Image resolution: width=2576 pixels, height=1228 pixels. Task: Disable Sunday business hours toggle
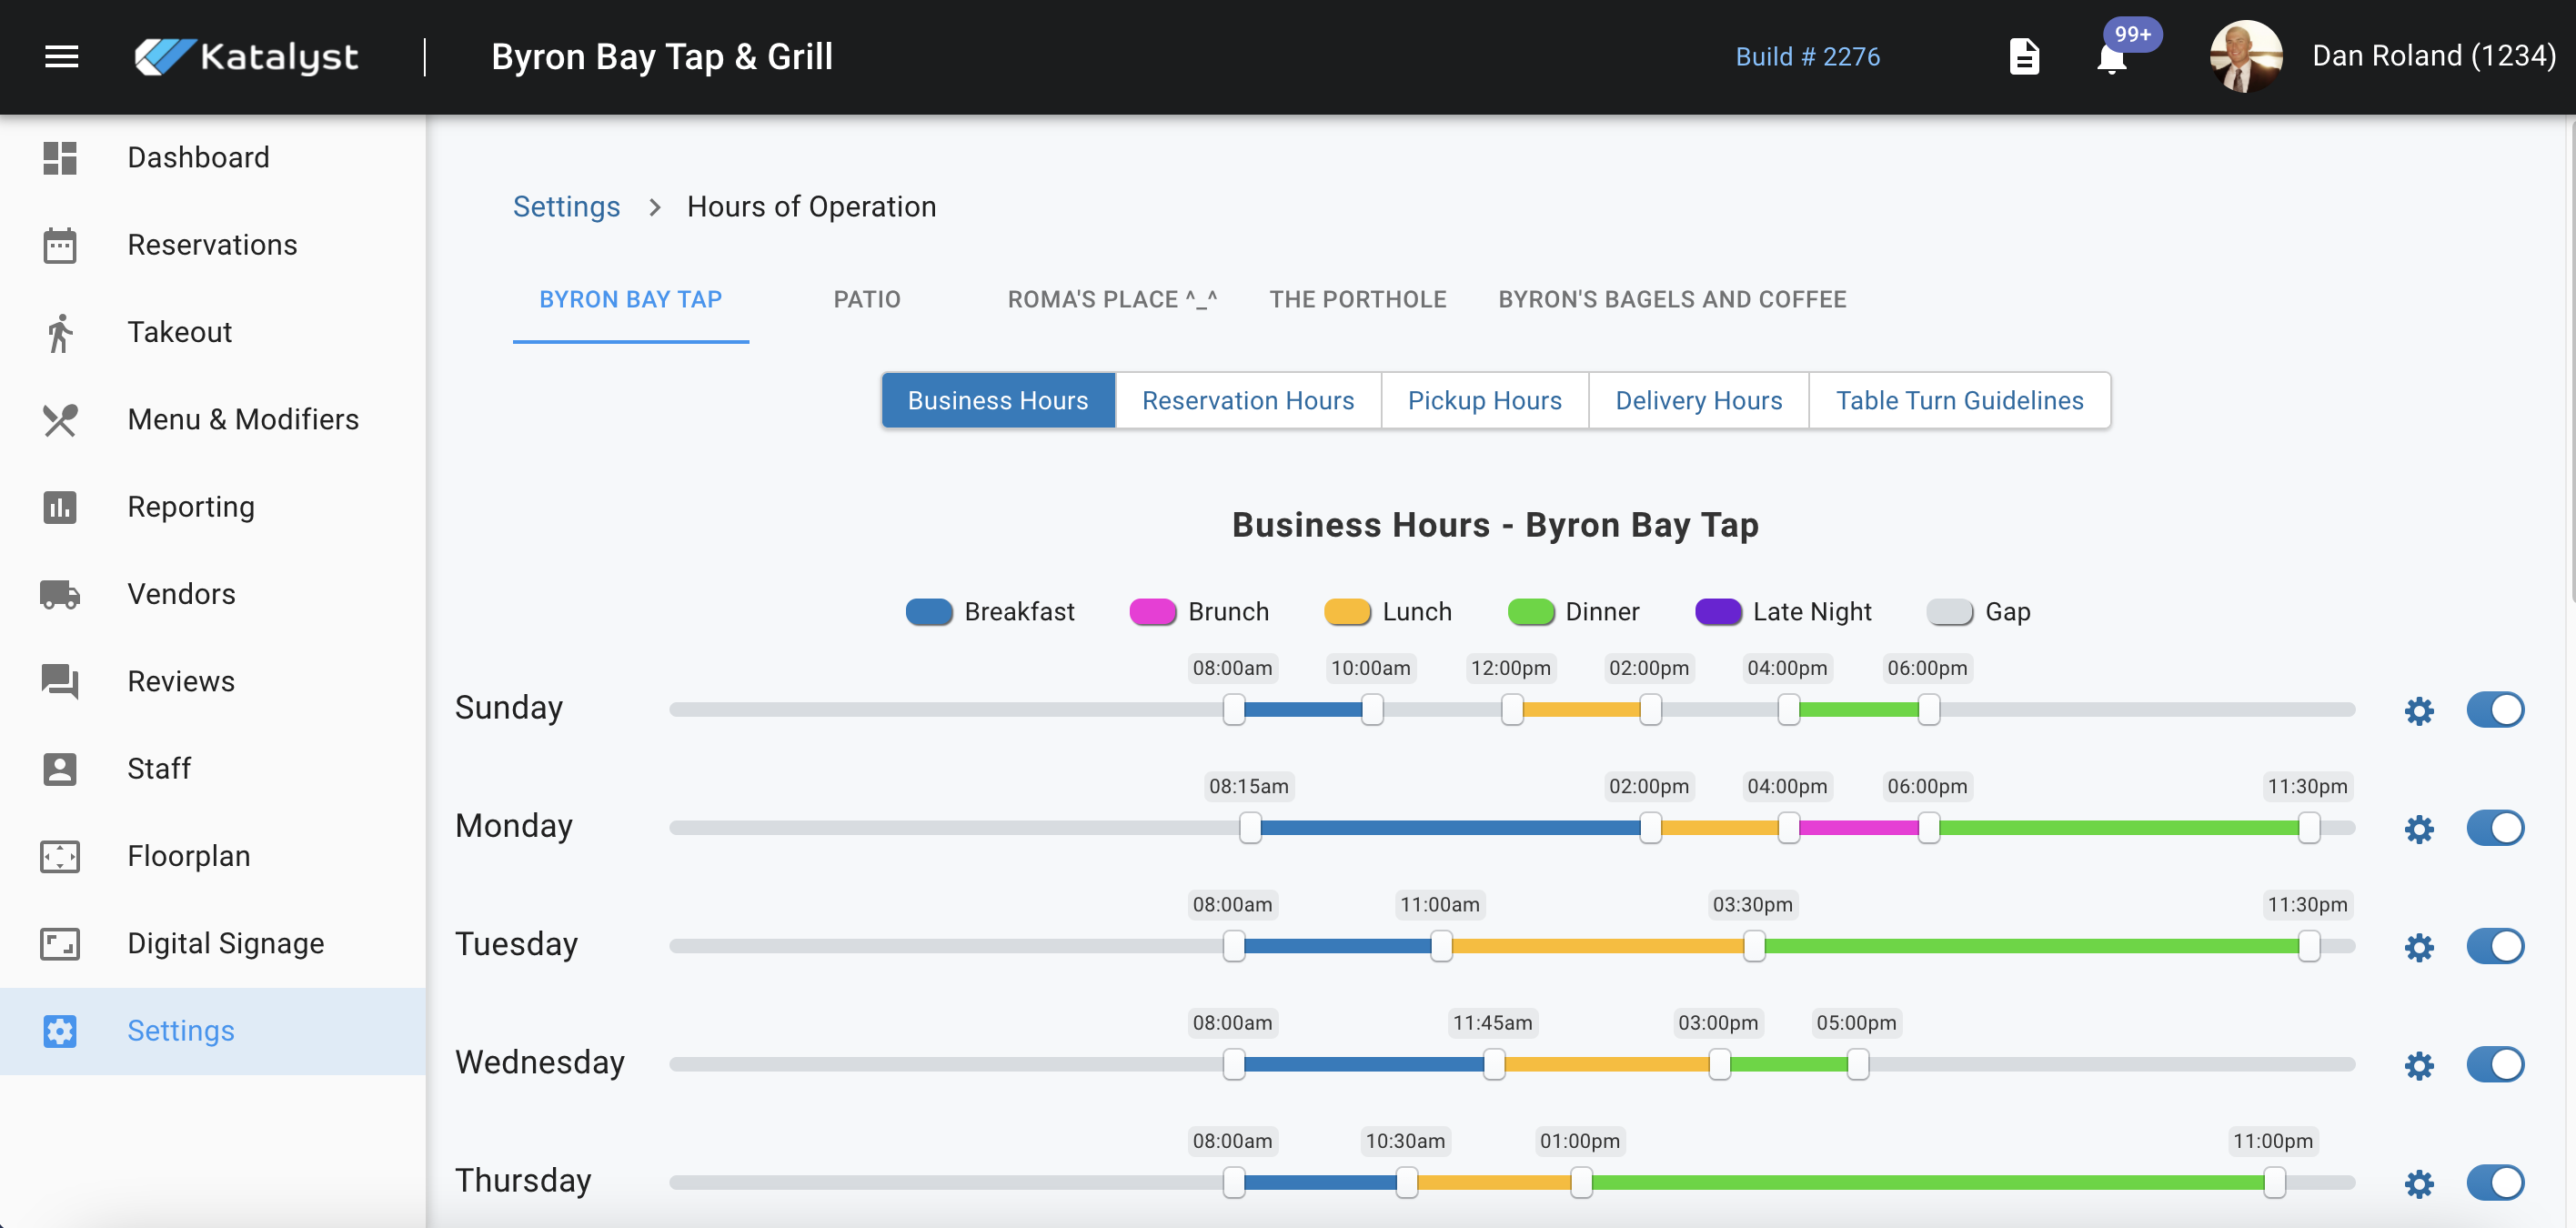click(2494, 710)
